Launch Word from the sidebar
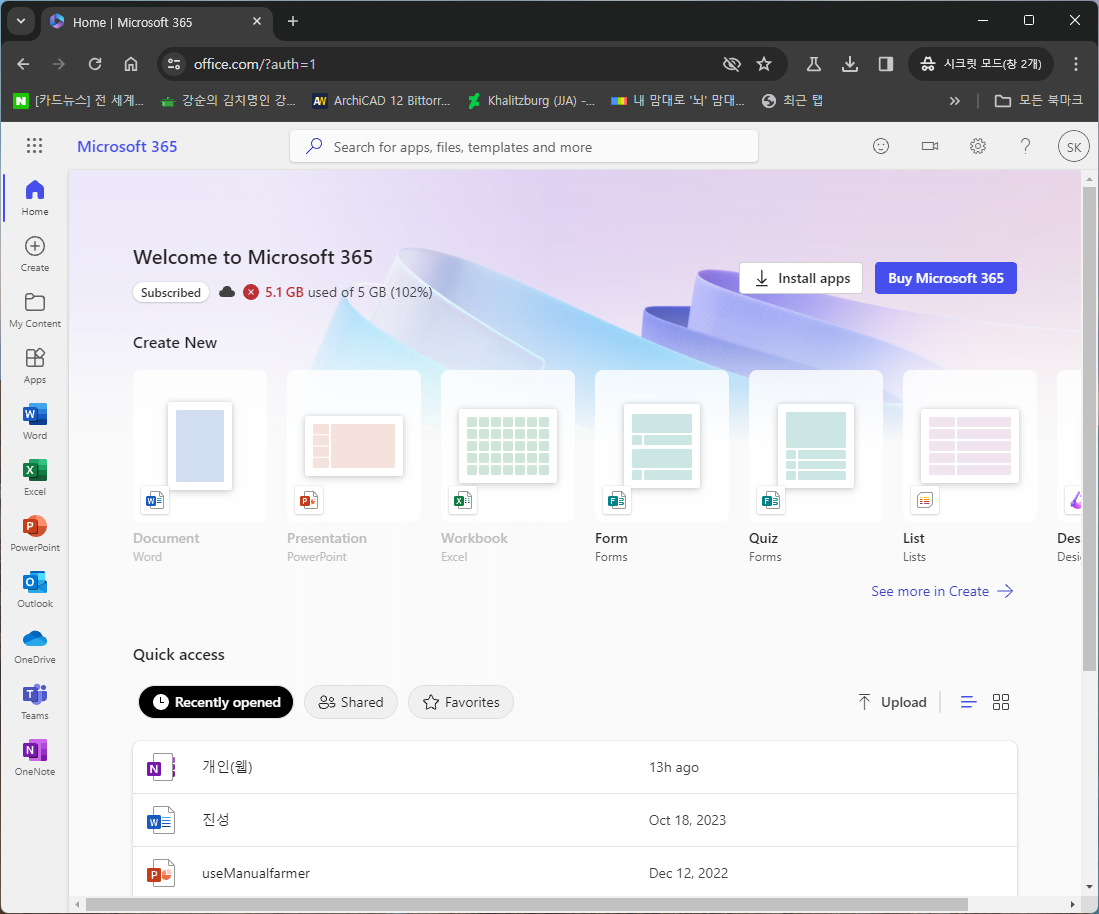Screen dimensions: 1099x914 [34, 422]
